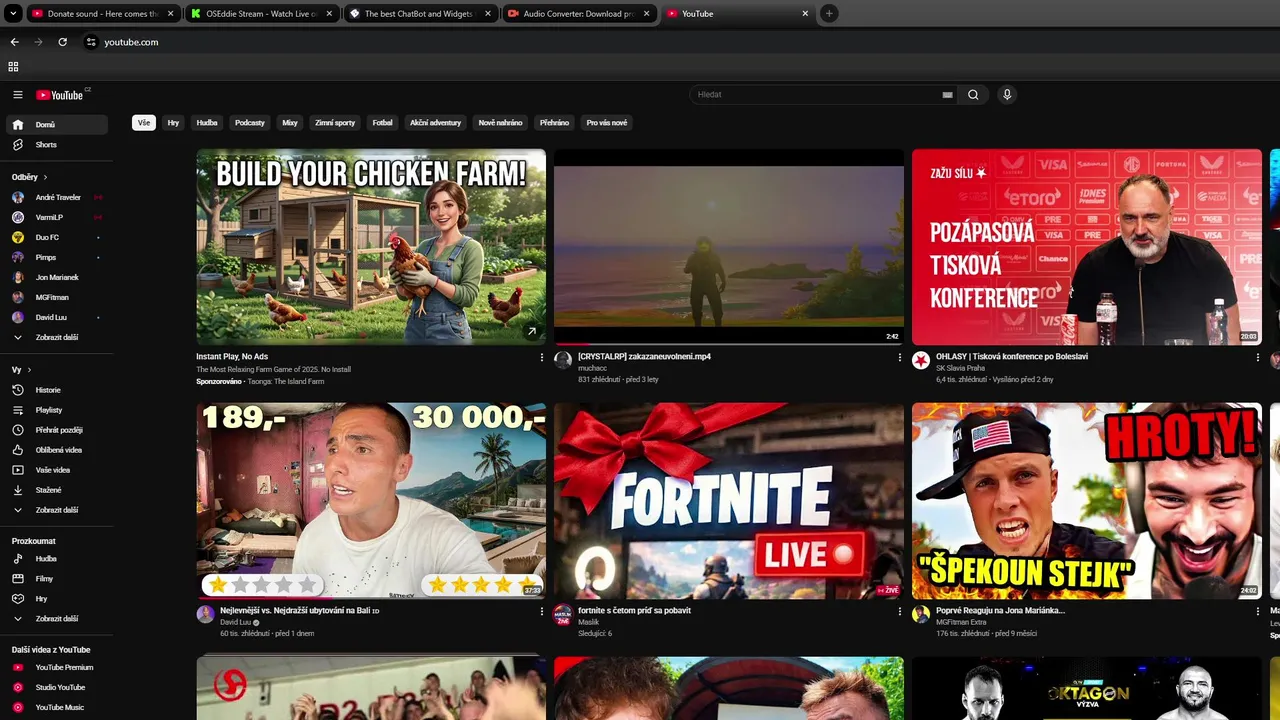Open VarmiLP subscription channel
The height and width of the screenshot is (720, 1280).
coord(57,217)
